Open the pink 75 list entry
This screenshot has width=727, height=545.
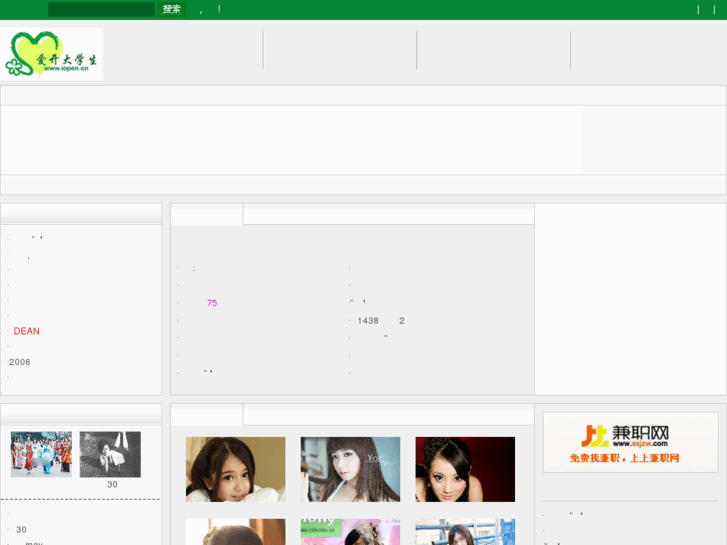[x=212, y=303]
